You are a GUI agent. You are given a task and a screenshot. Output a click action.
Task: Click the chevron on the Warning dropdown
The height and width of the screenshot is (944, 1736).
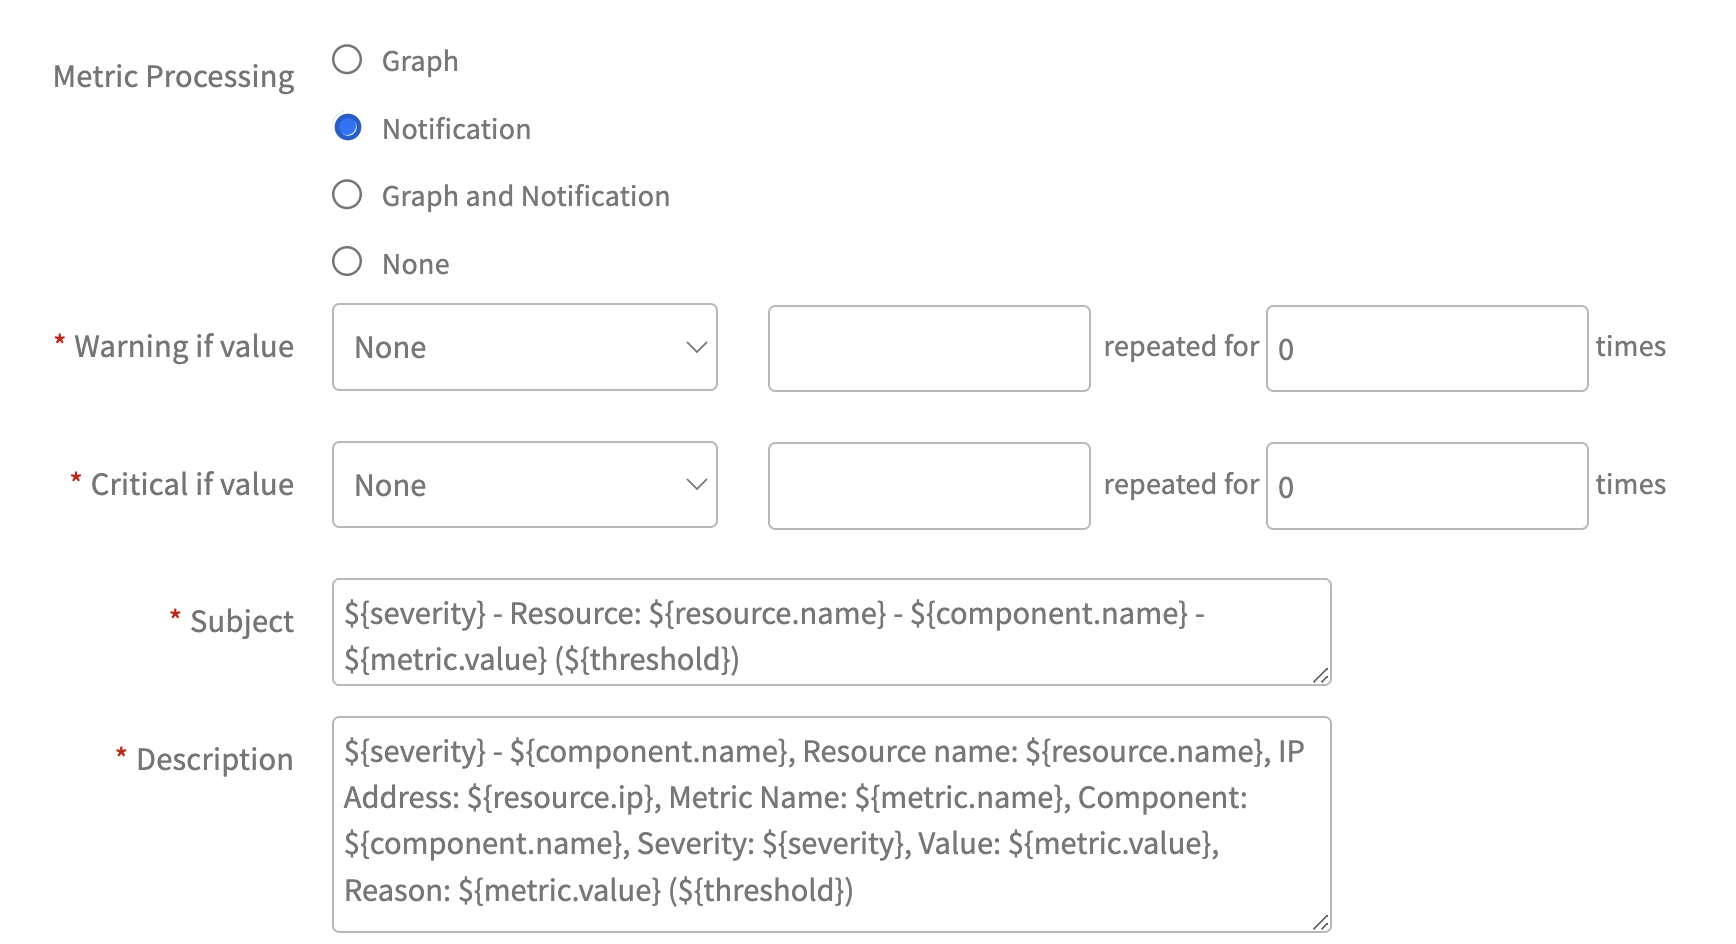(696, 347)
